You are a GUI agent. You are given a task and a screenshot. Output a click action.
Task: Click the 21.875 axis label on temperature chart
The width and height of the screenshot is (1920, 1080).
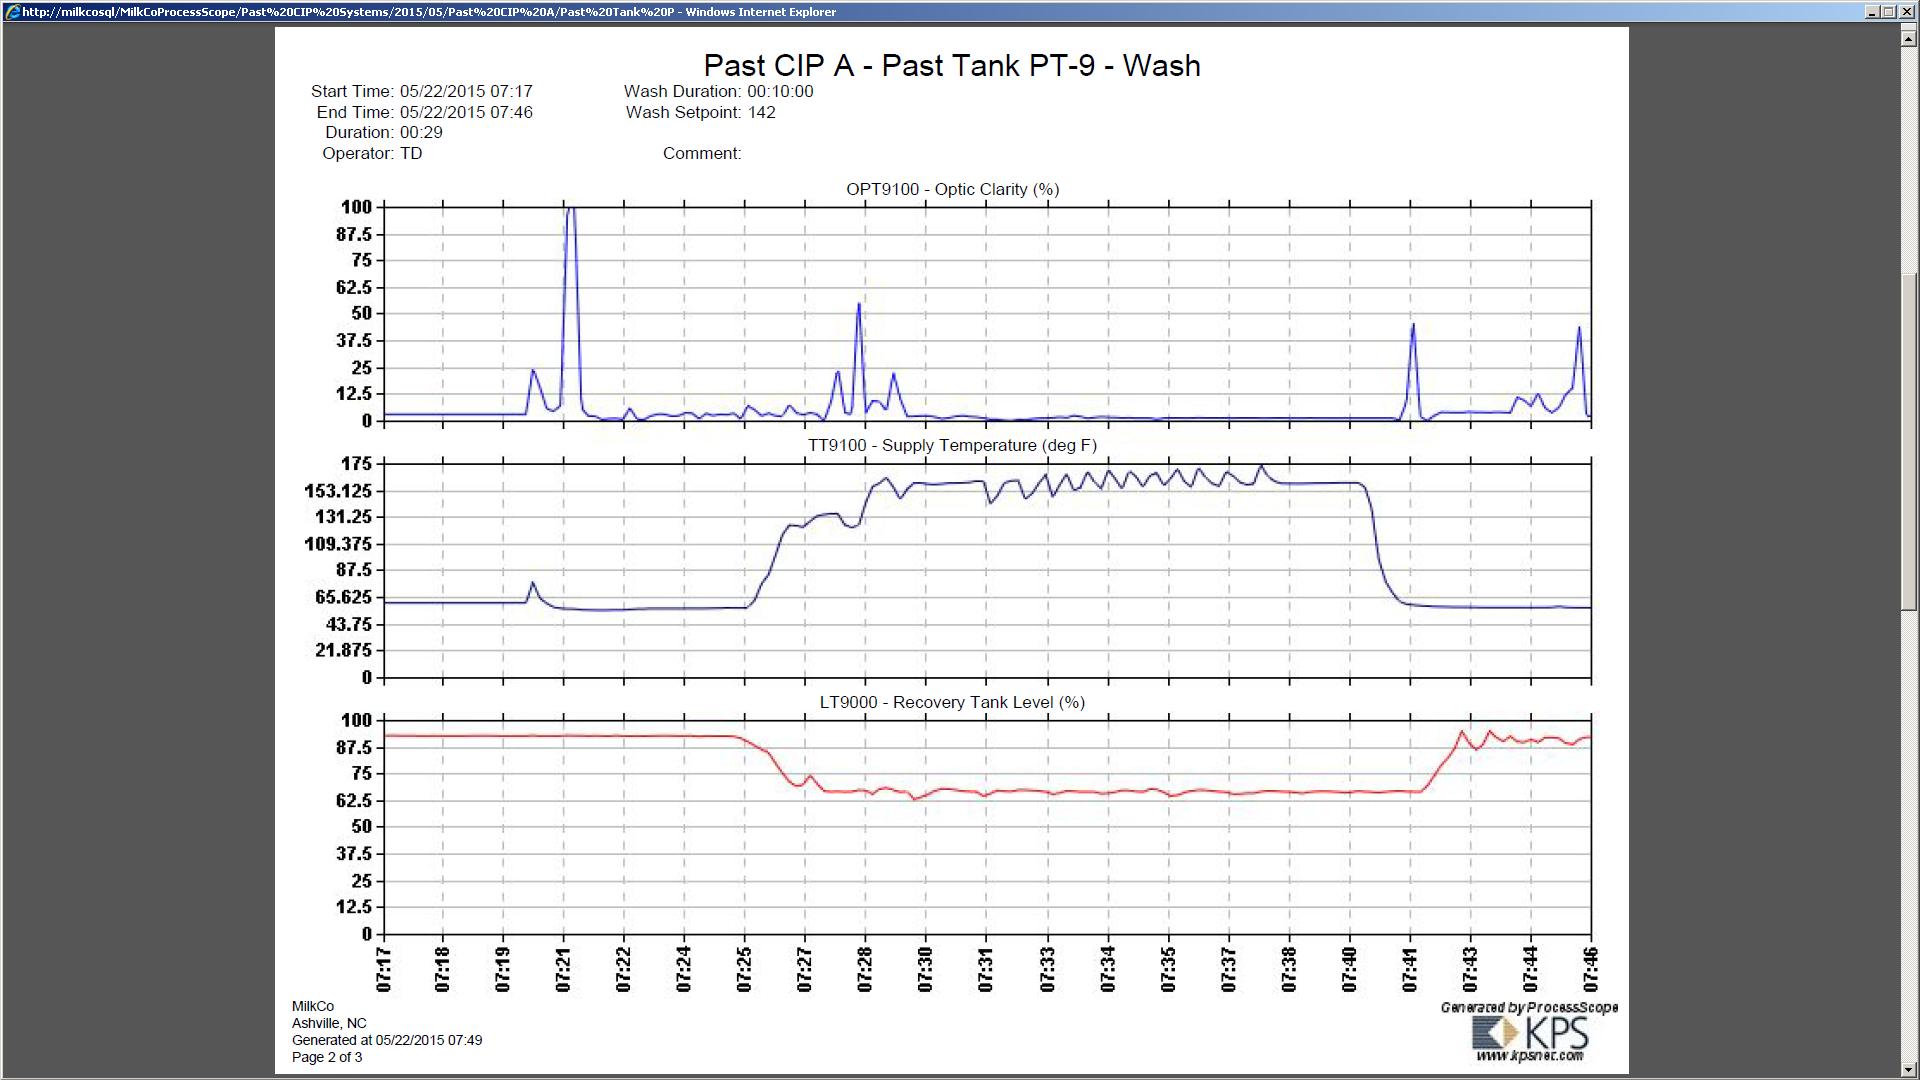tap(343, 650)
